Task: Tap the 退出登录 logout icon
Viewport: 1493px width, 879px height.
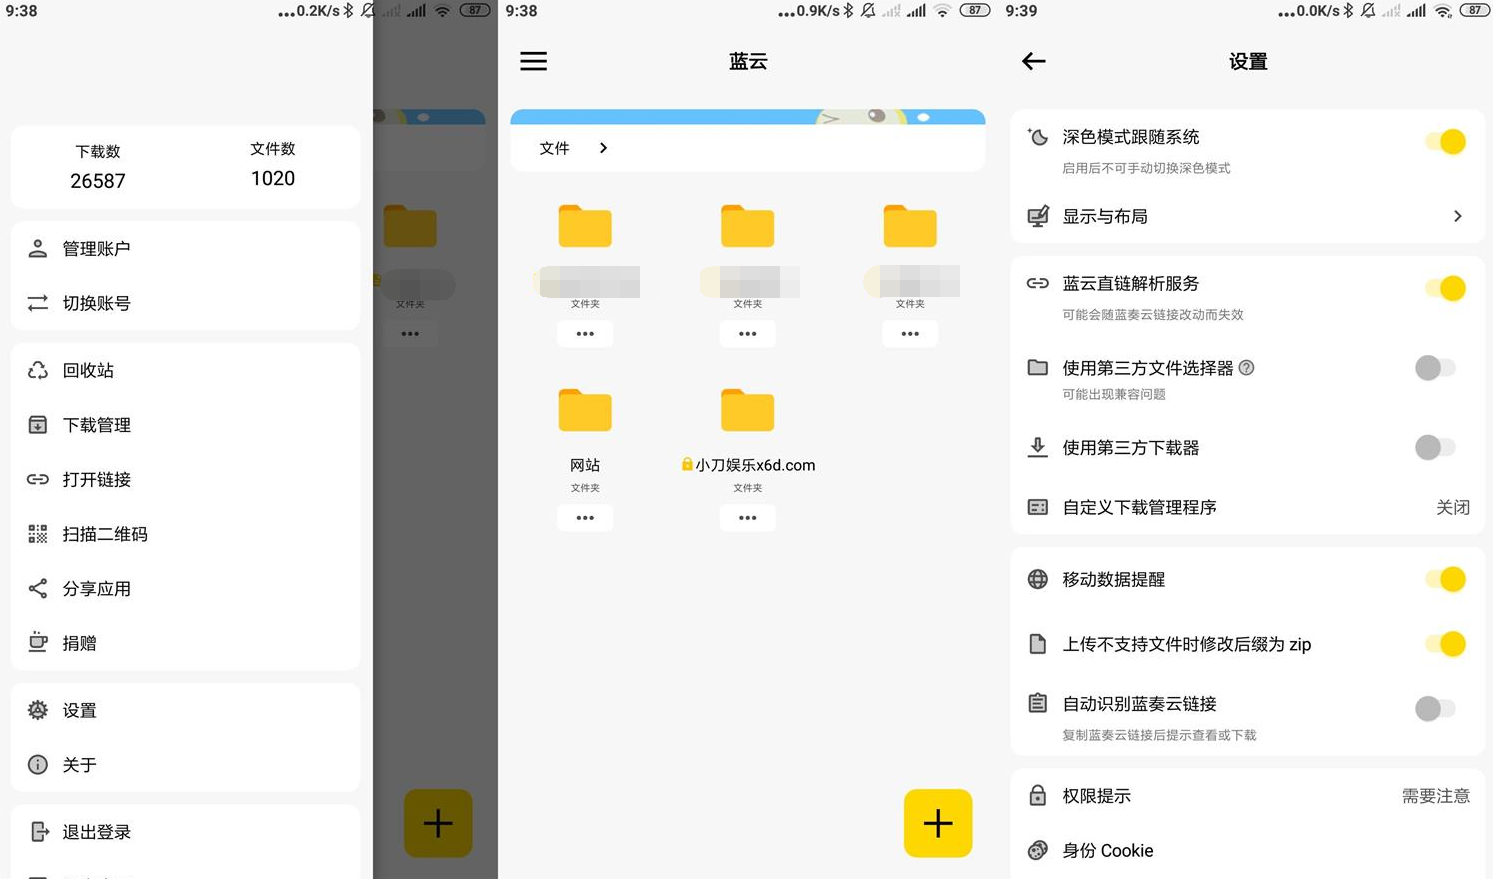Action: point(38,831)
